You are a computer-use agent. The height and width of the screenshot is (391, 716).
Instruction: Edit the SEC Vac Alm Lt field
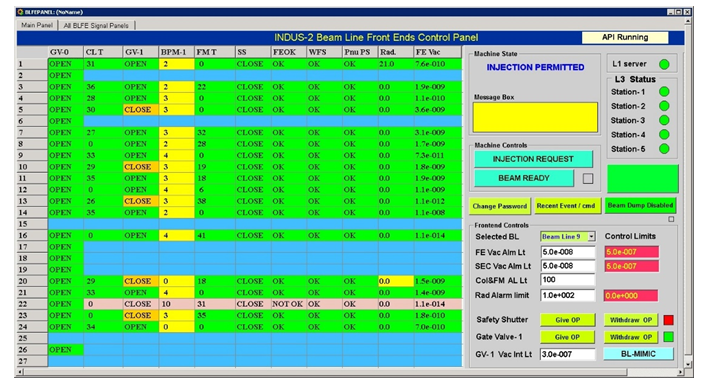pyautogui.click(x=568, y=266)
